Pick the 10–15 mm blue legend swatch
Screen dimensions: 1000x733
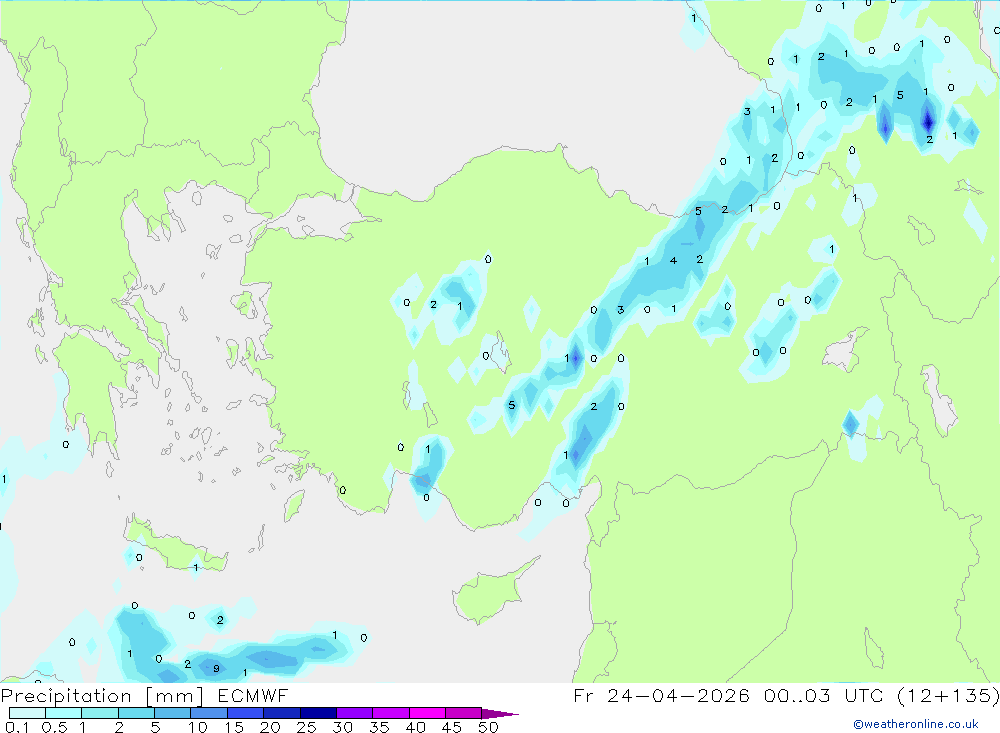(x=209, y=713)
